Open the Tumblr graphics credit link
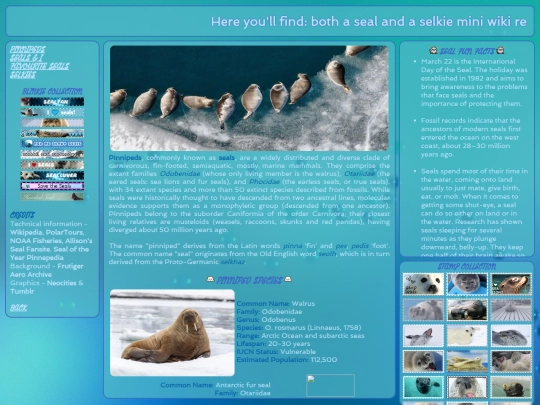Screen dimensions: 540x405 (22, 291)
